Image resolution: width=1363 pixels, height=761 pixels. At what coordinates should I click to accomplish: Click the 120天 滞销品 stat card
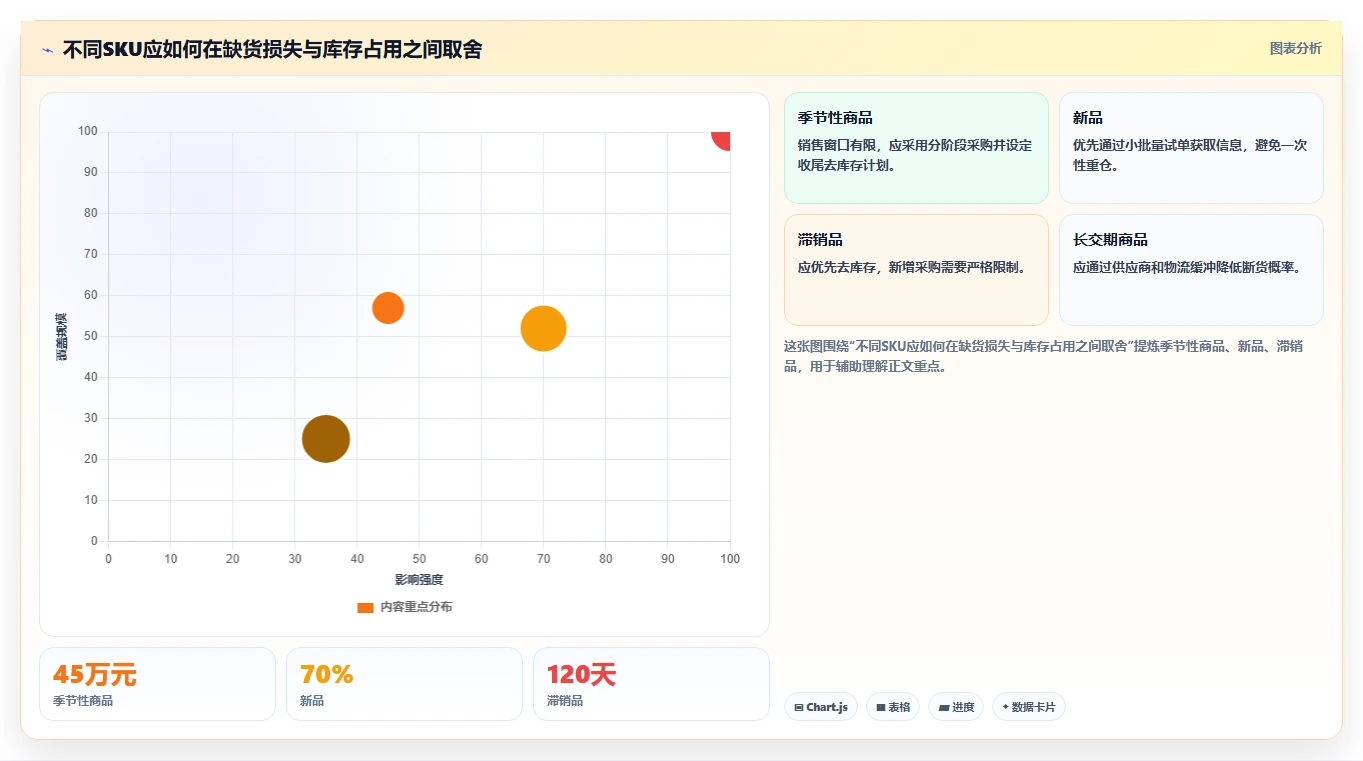click(x=651, y=684)
